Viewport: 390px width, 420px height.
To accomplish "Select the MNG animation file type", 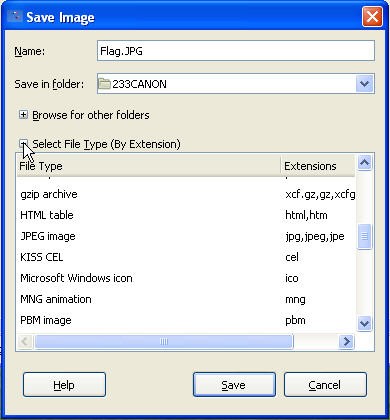I will point(56,299).
